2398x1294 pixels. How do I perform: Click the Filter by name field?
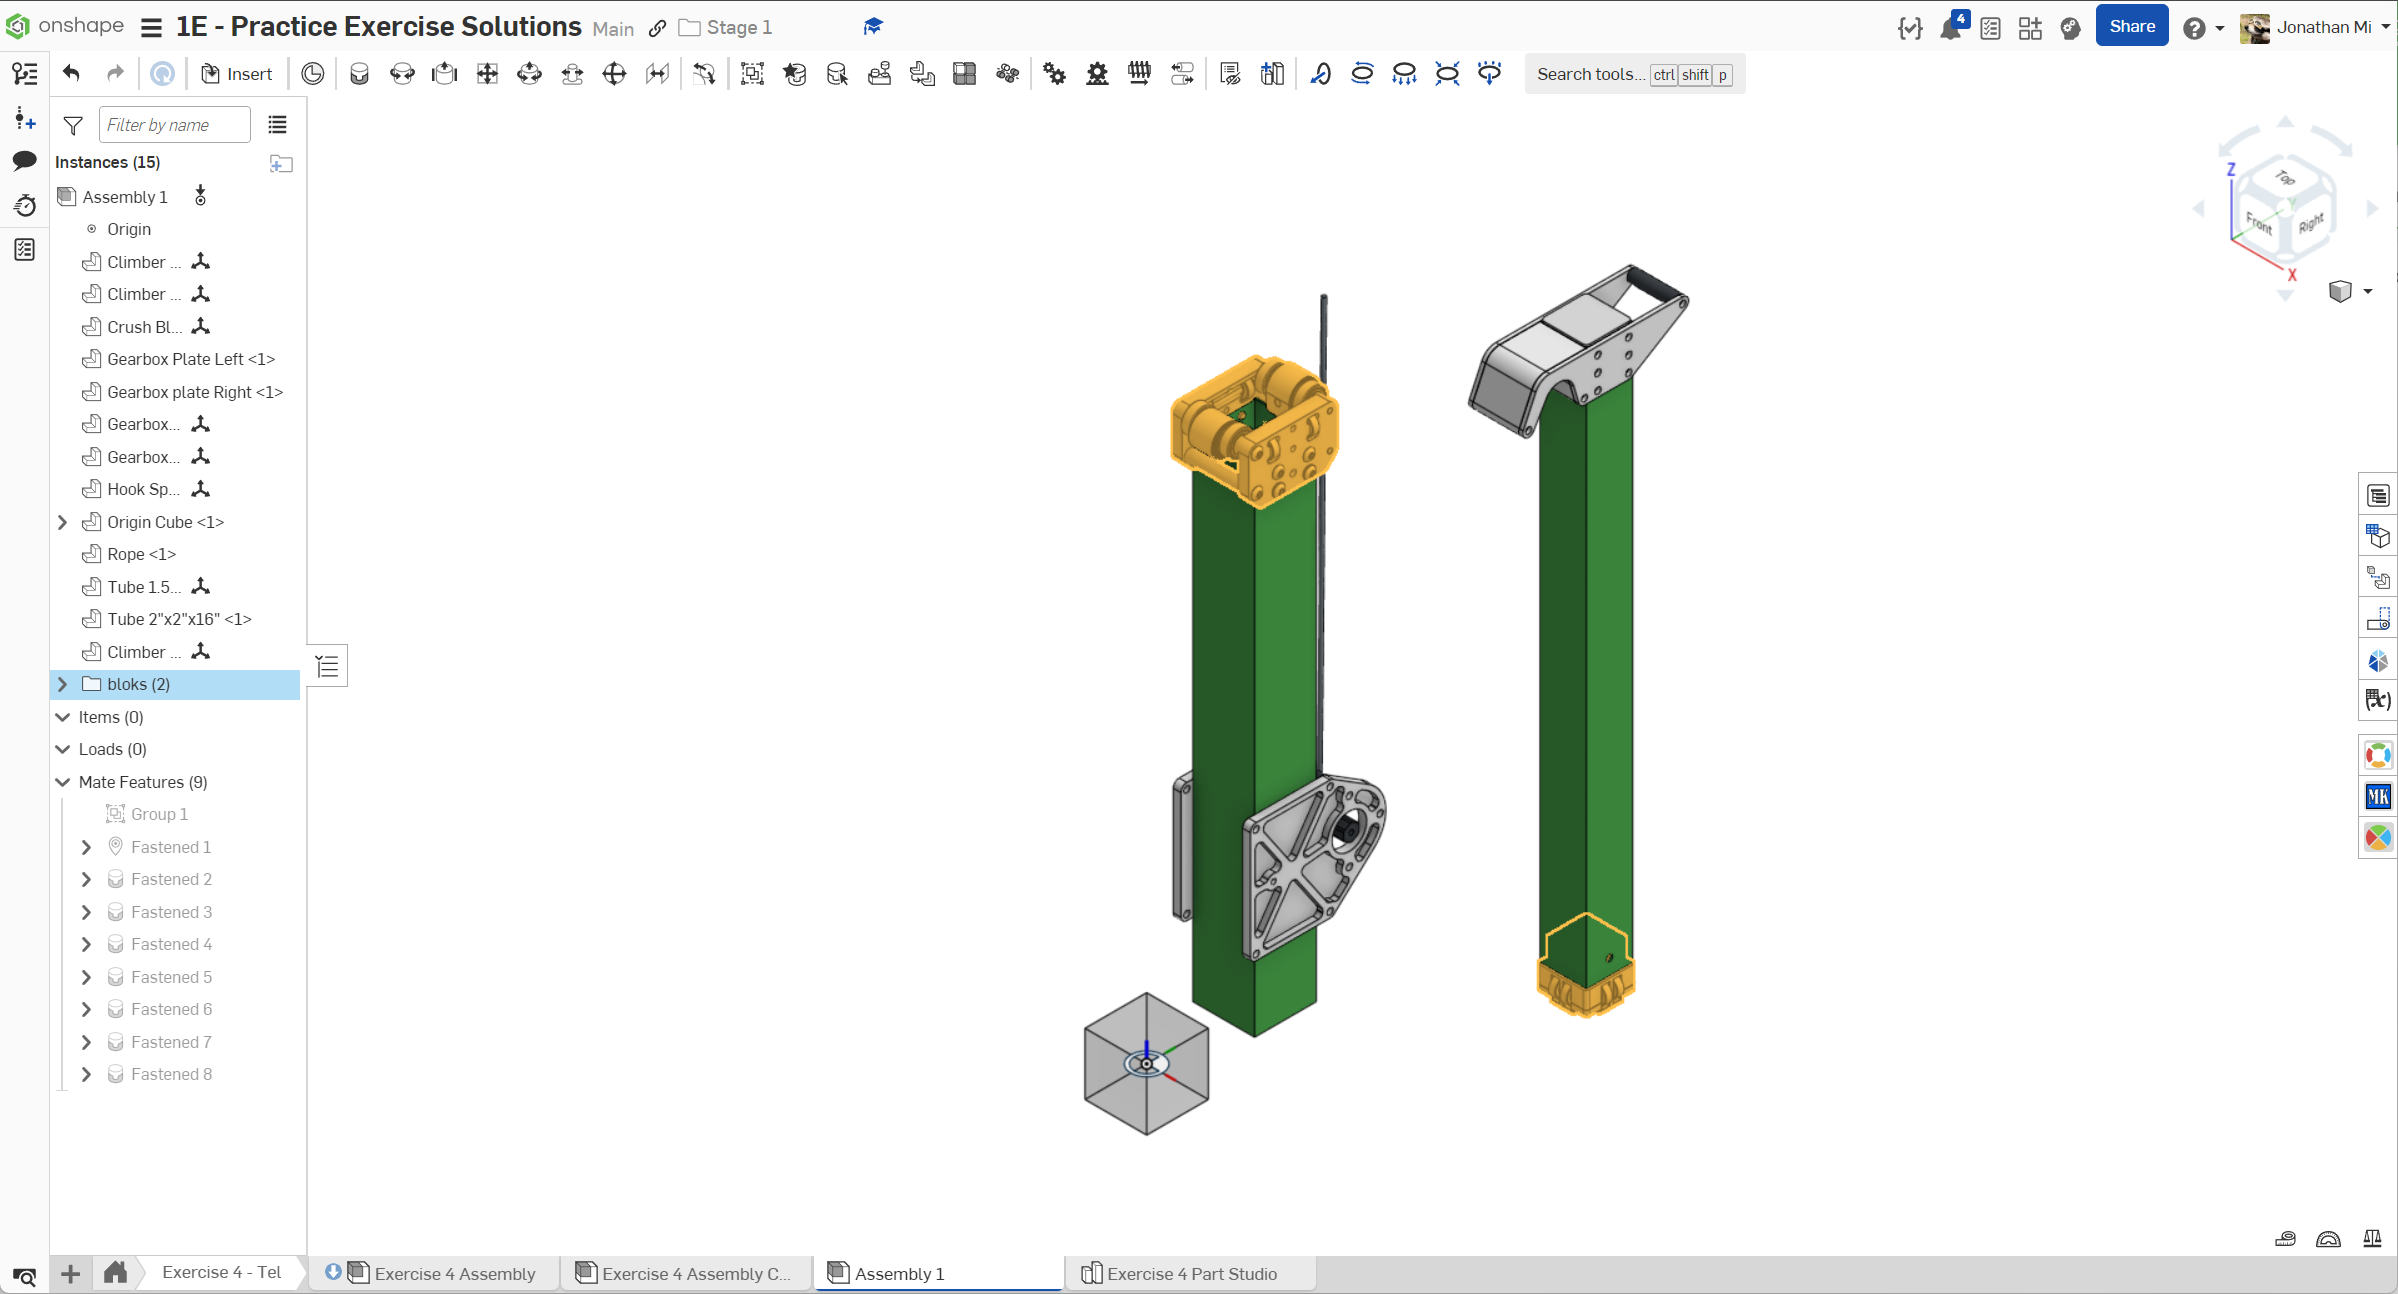pos(174,125)
